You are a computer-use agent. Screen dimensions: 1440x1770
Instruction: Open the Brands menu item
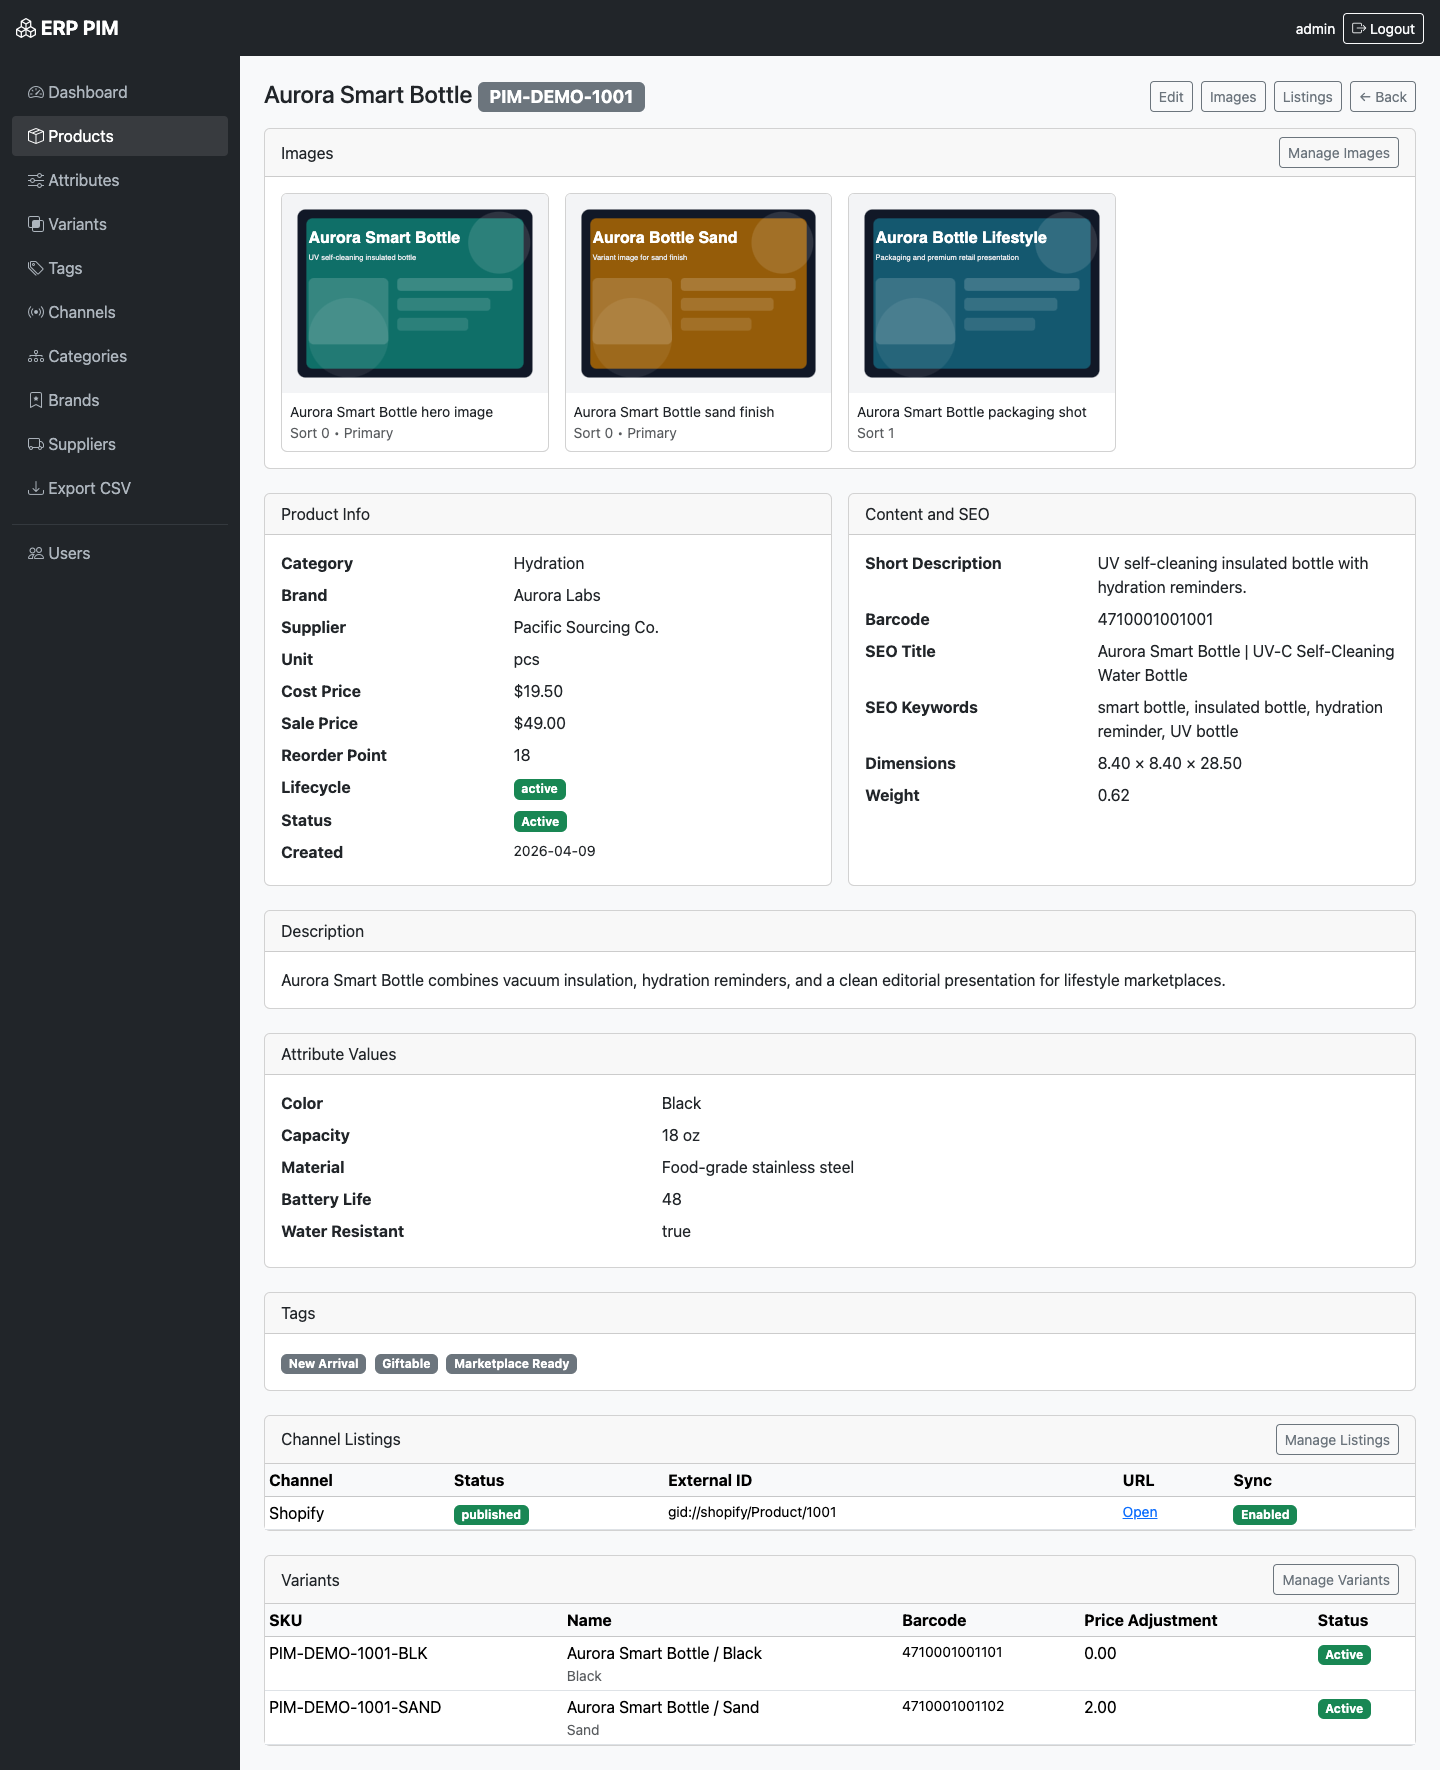(x=73, y=400)
